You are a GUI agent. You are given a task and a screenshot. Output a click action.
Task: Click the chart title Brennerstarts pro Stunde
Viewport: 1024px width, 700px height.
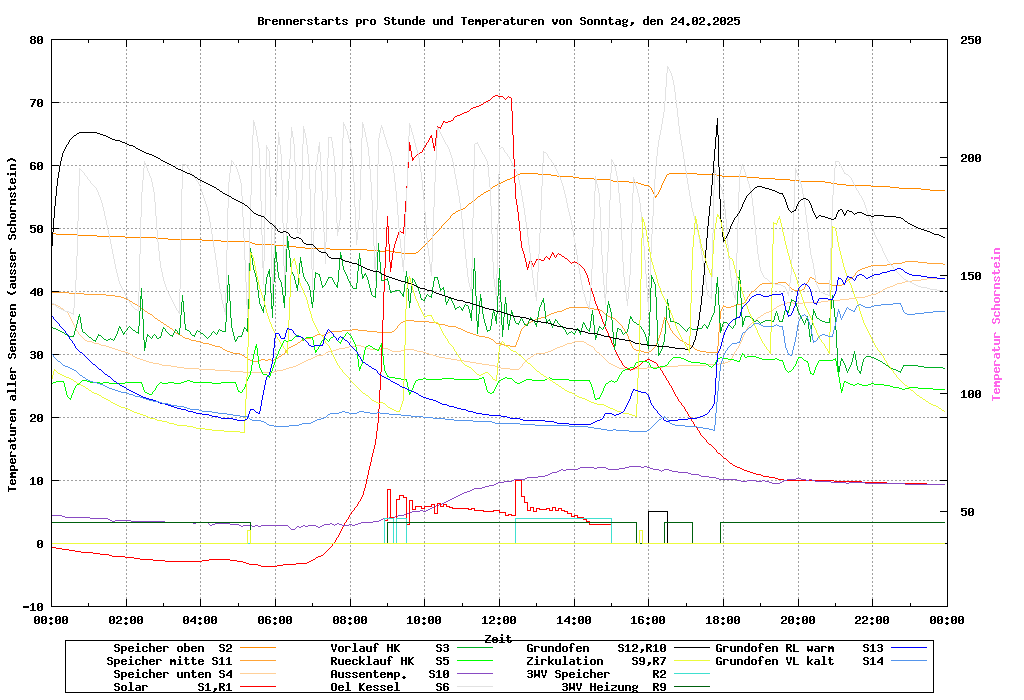click(498, 20)
